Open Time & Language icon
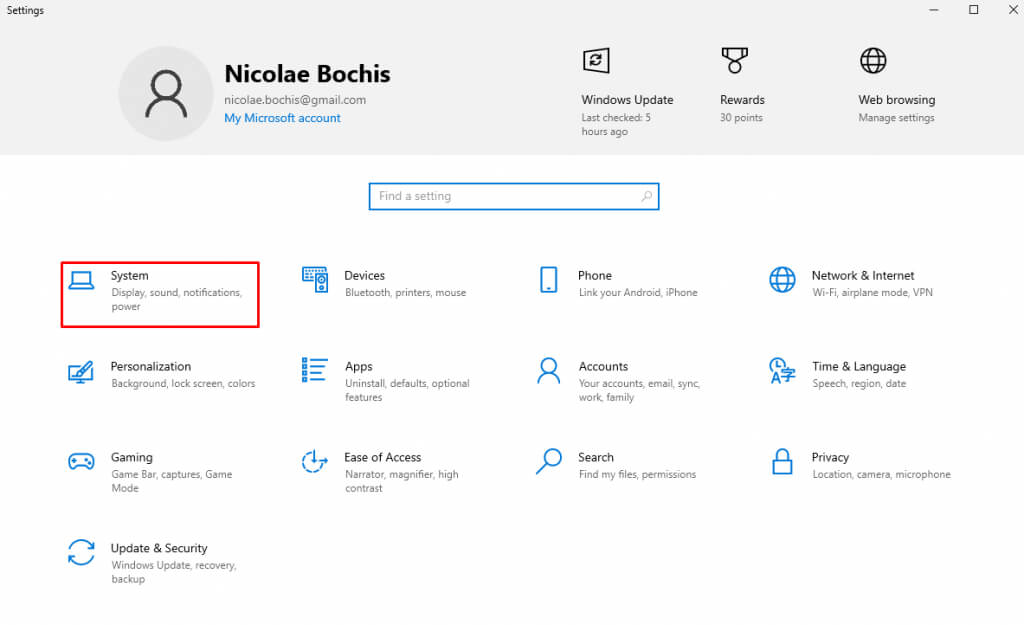Image resolution: width=1024 pixels, height=625 pixels. pos(782,371)
